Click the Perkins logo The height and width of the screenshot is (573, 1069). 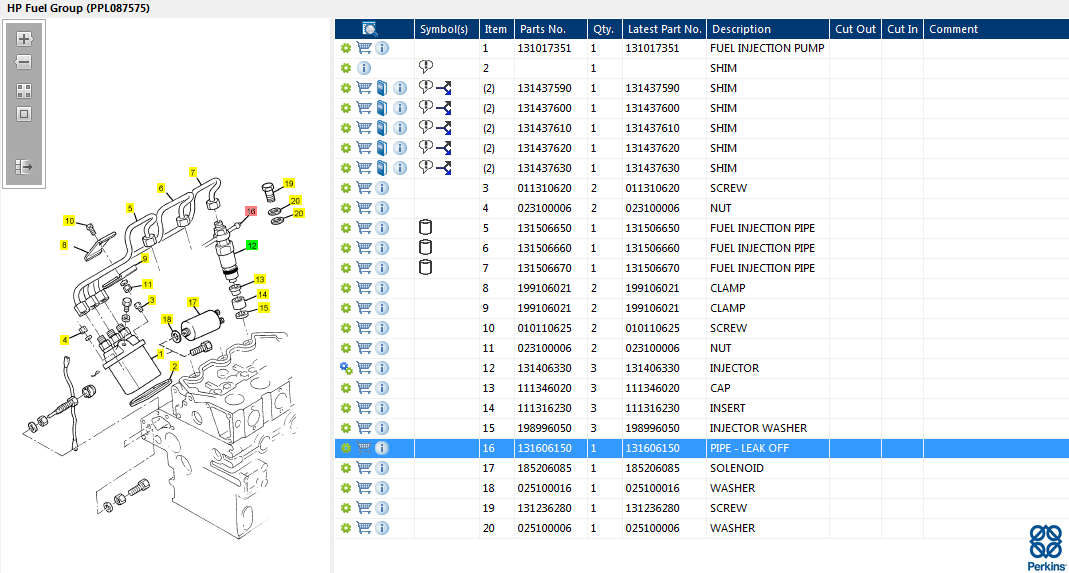[x=1046, y=545]
